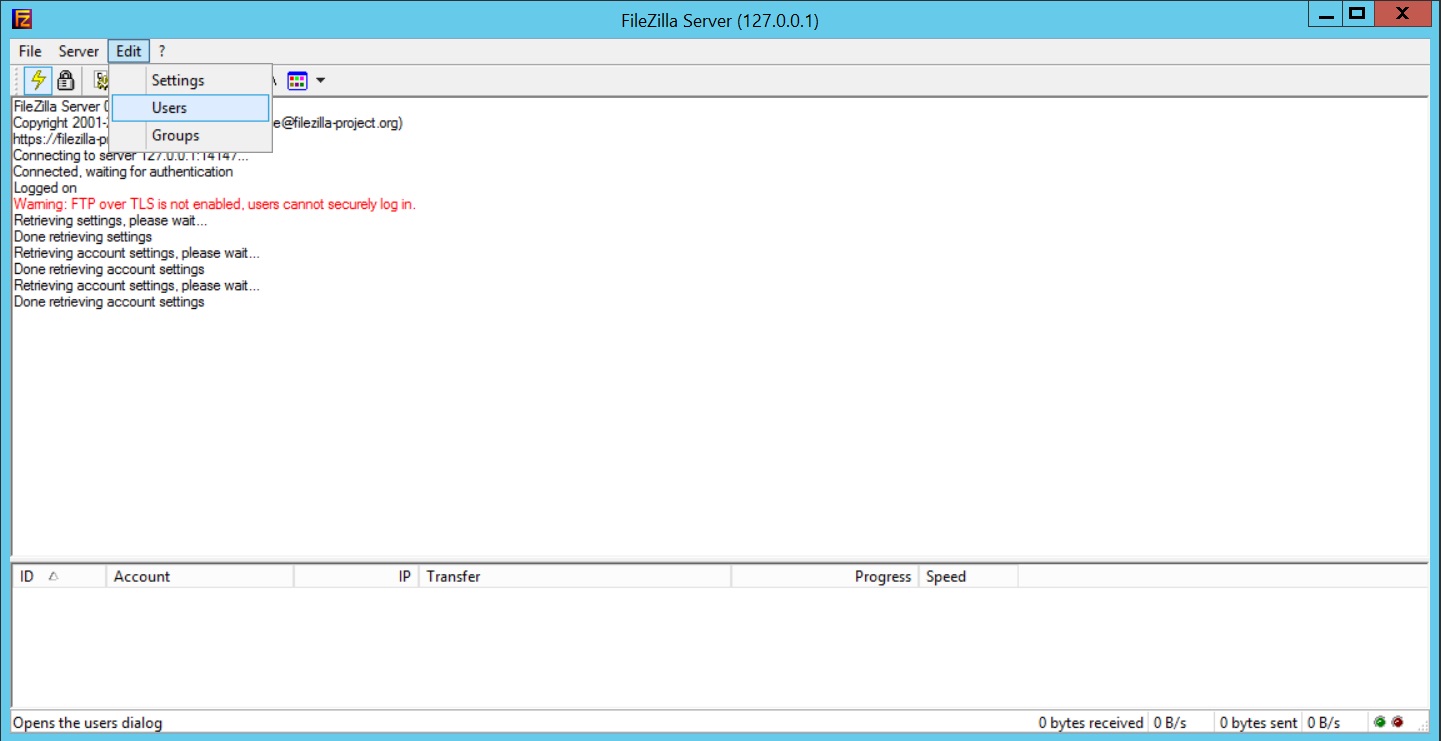Click the key toolbar icon next to padlock
1441x741 pixels.
(x=99, y=80)
